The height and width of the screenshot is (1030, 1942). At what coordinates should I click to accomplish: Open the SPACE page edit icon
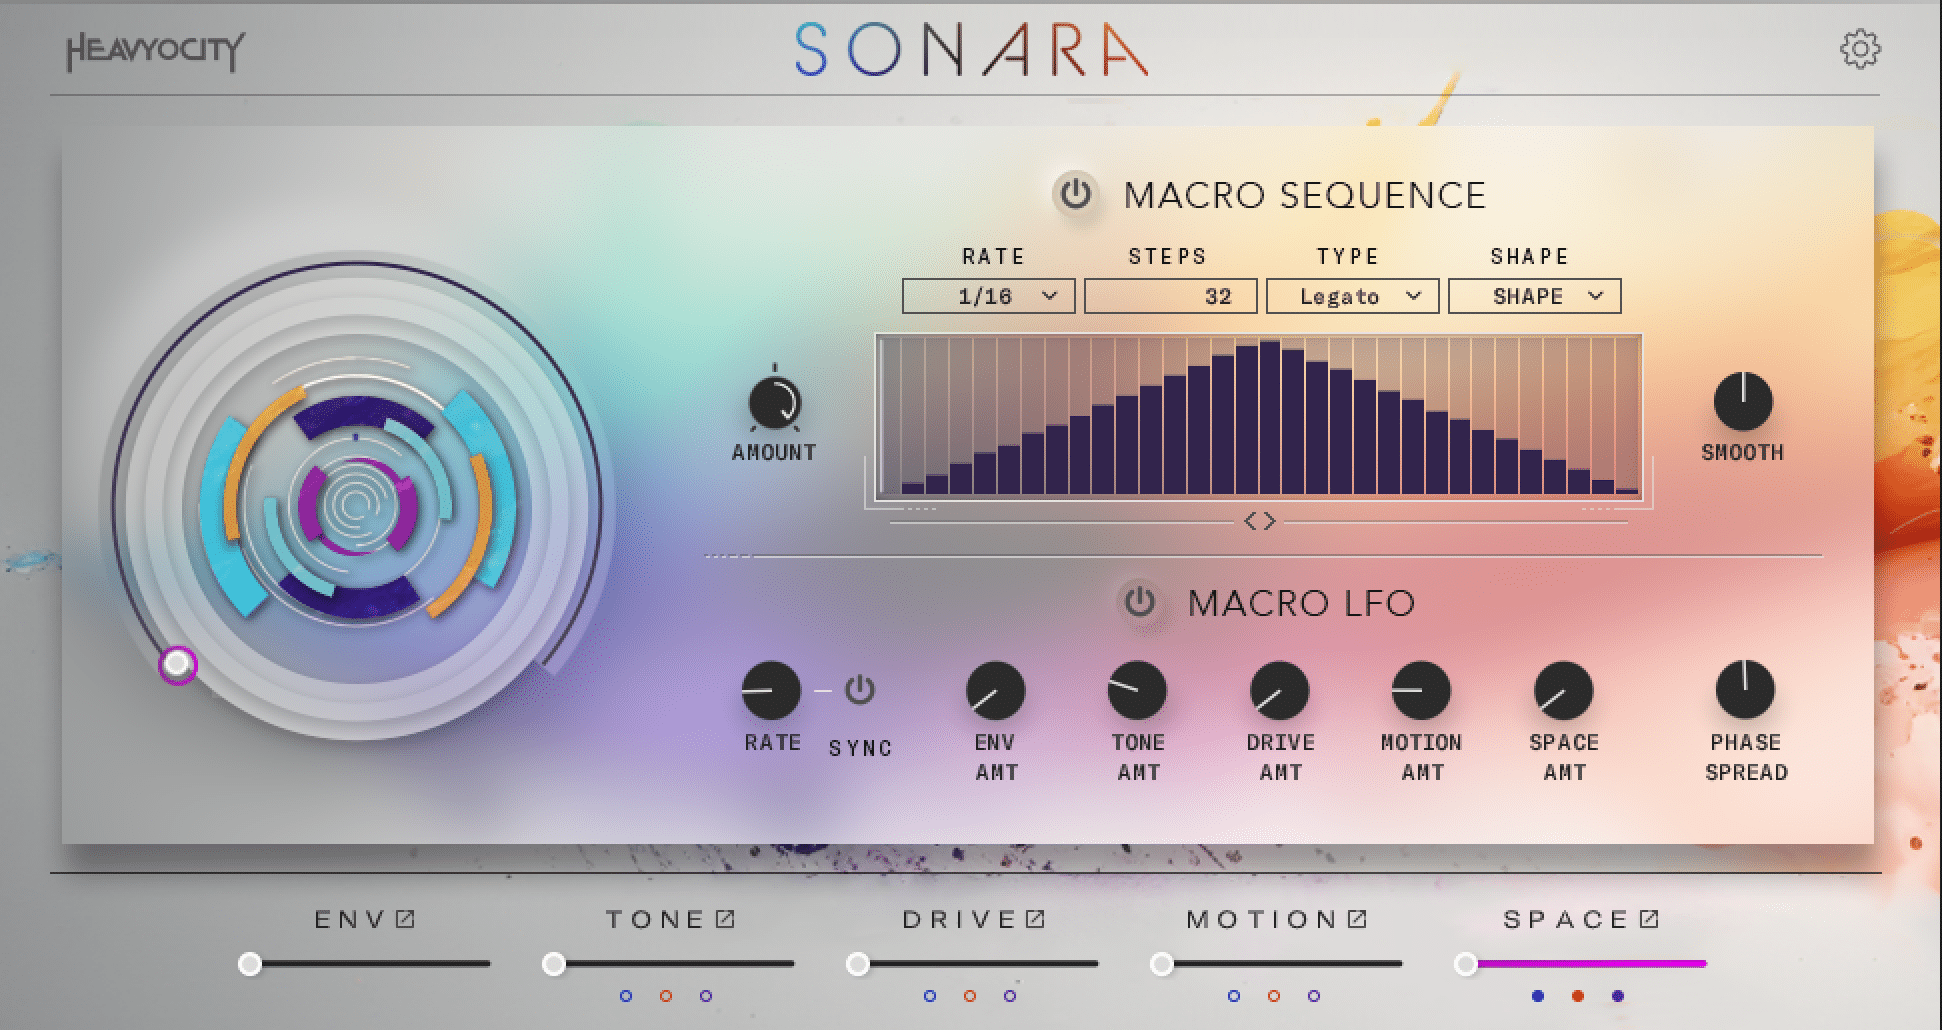click(1649, 918)
